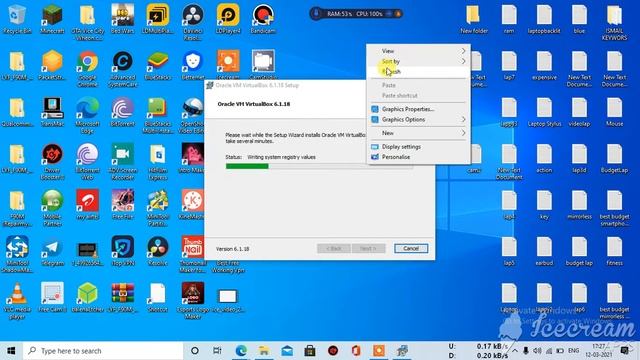Select the Mobile Partner desktop icon

[x=52, y=208]
